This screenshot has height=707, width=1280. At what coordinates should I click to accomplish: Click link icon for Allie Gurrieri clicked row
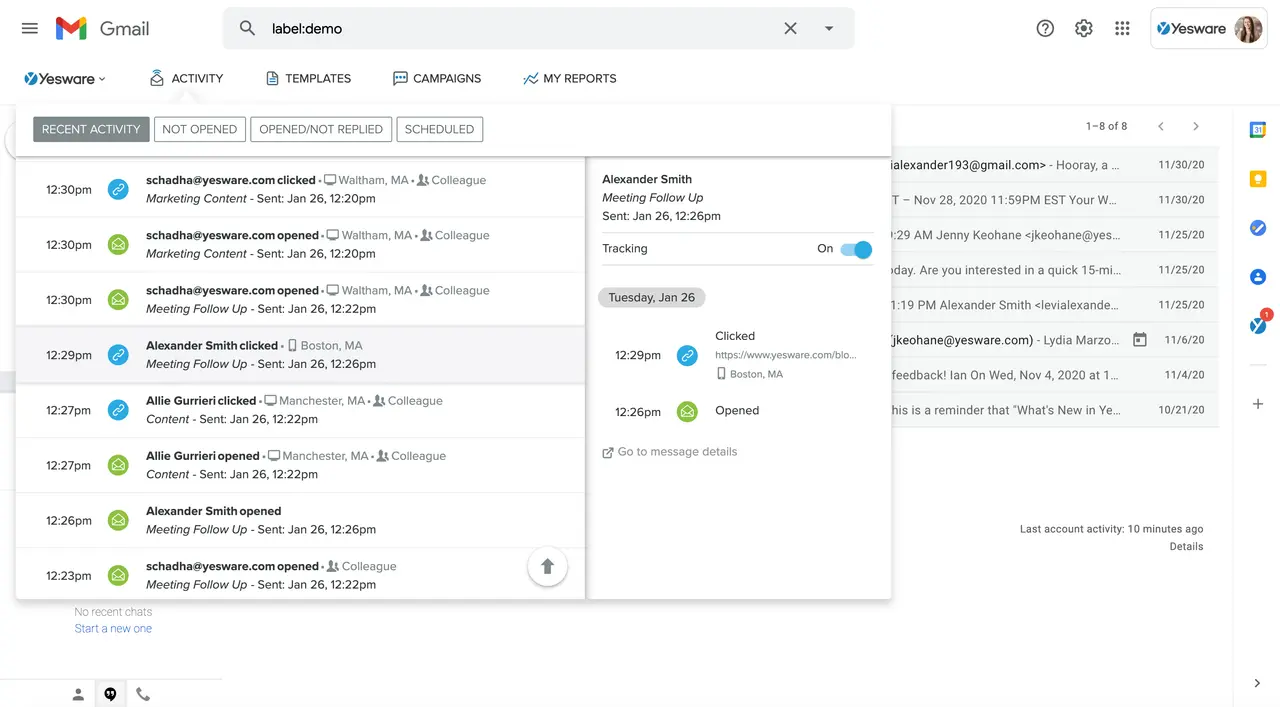(118, 409)
